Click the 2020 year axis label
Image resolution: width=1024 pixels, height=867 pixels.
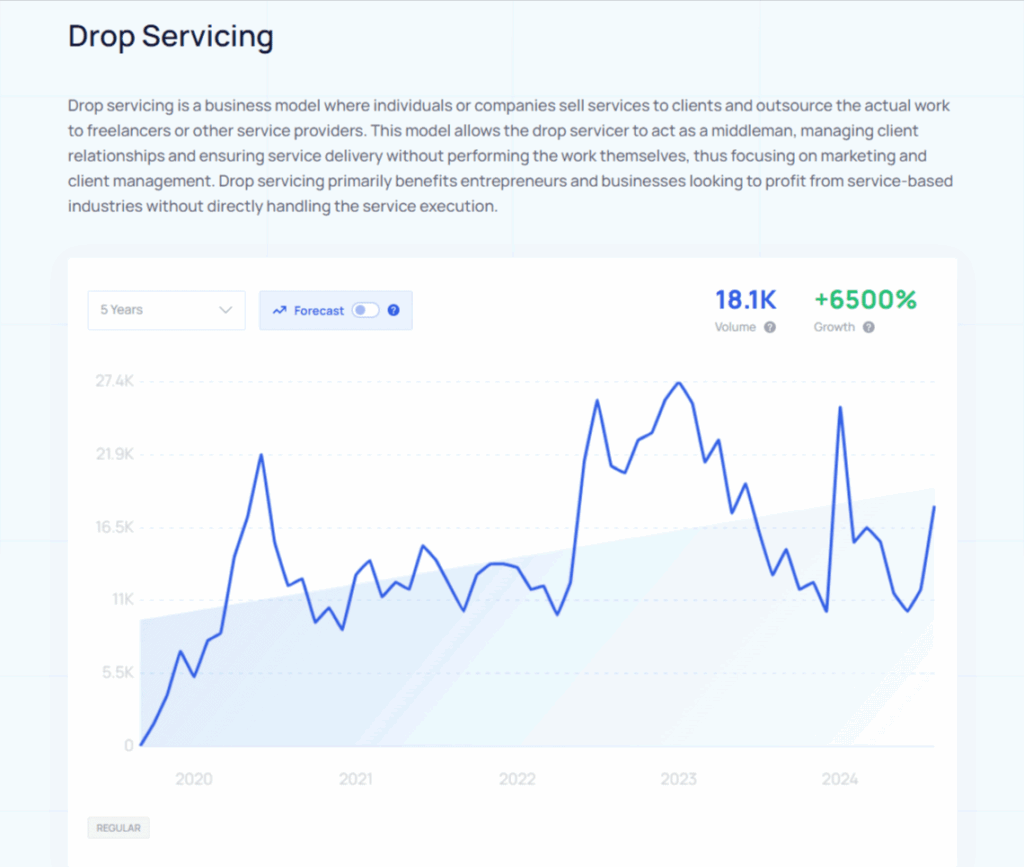[195, 779]
